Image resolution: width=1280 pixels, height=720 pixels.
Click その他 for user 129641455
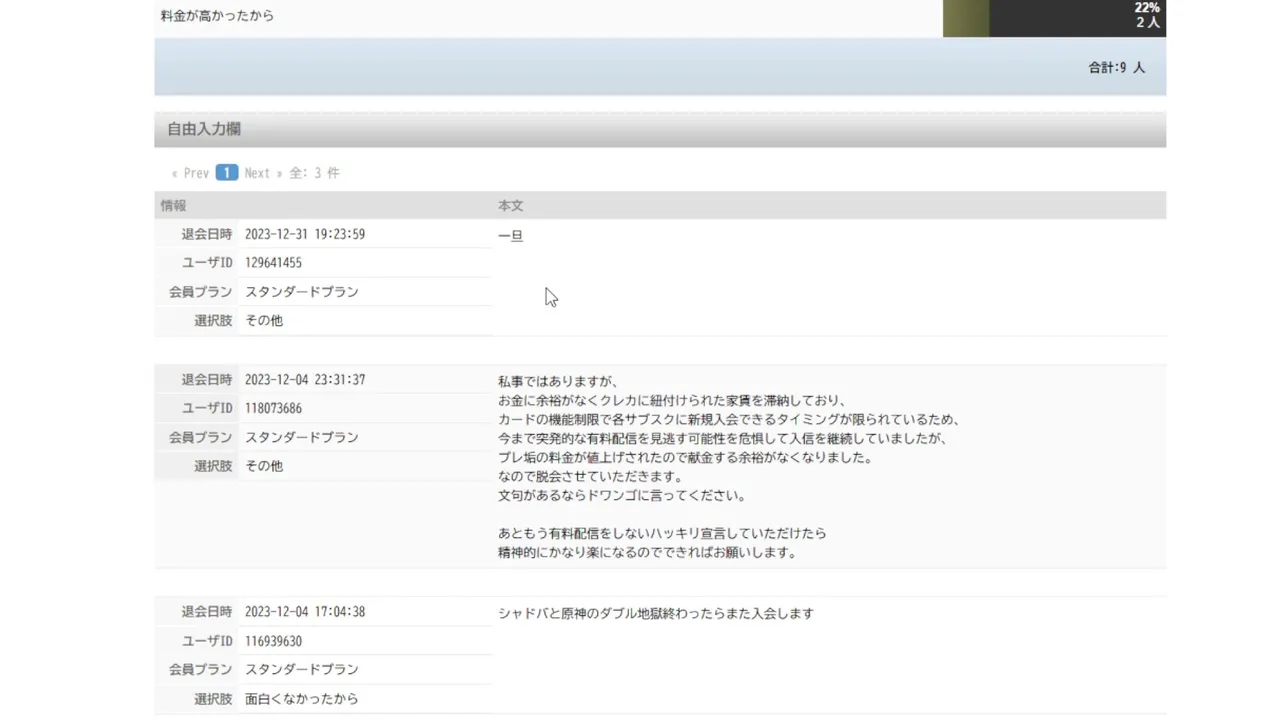264,321
